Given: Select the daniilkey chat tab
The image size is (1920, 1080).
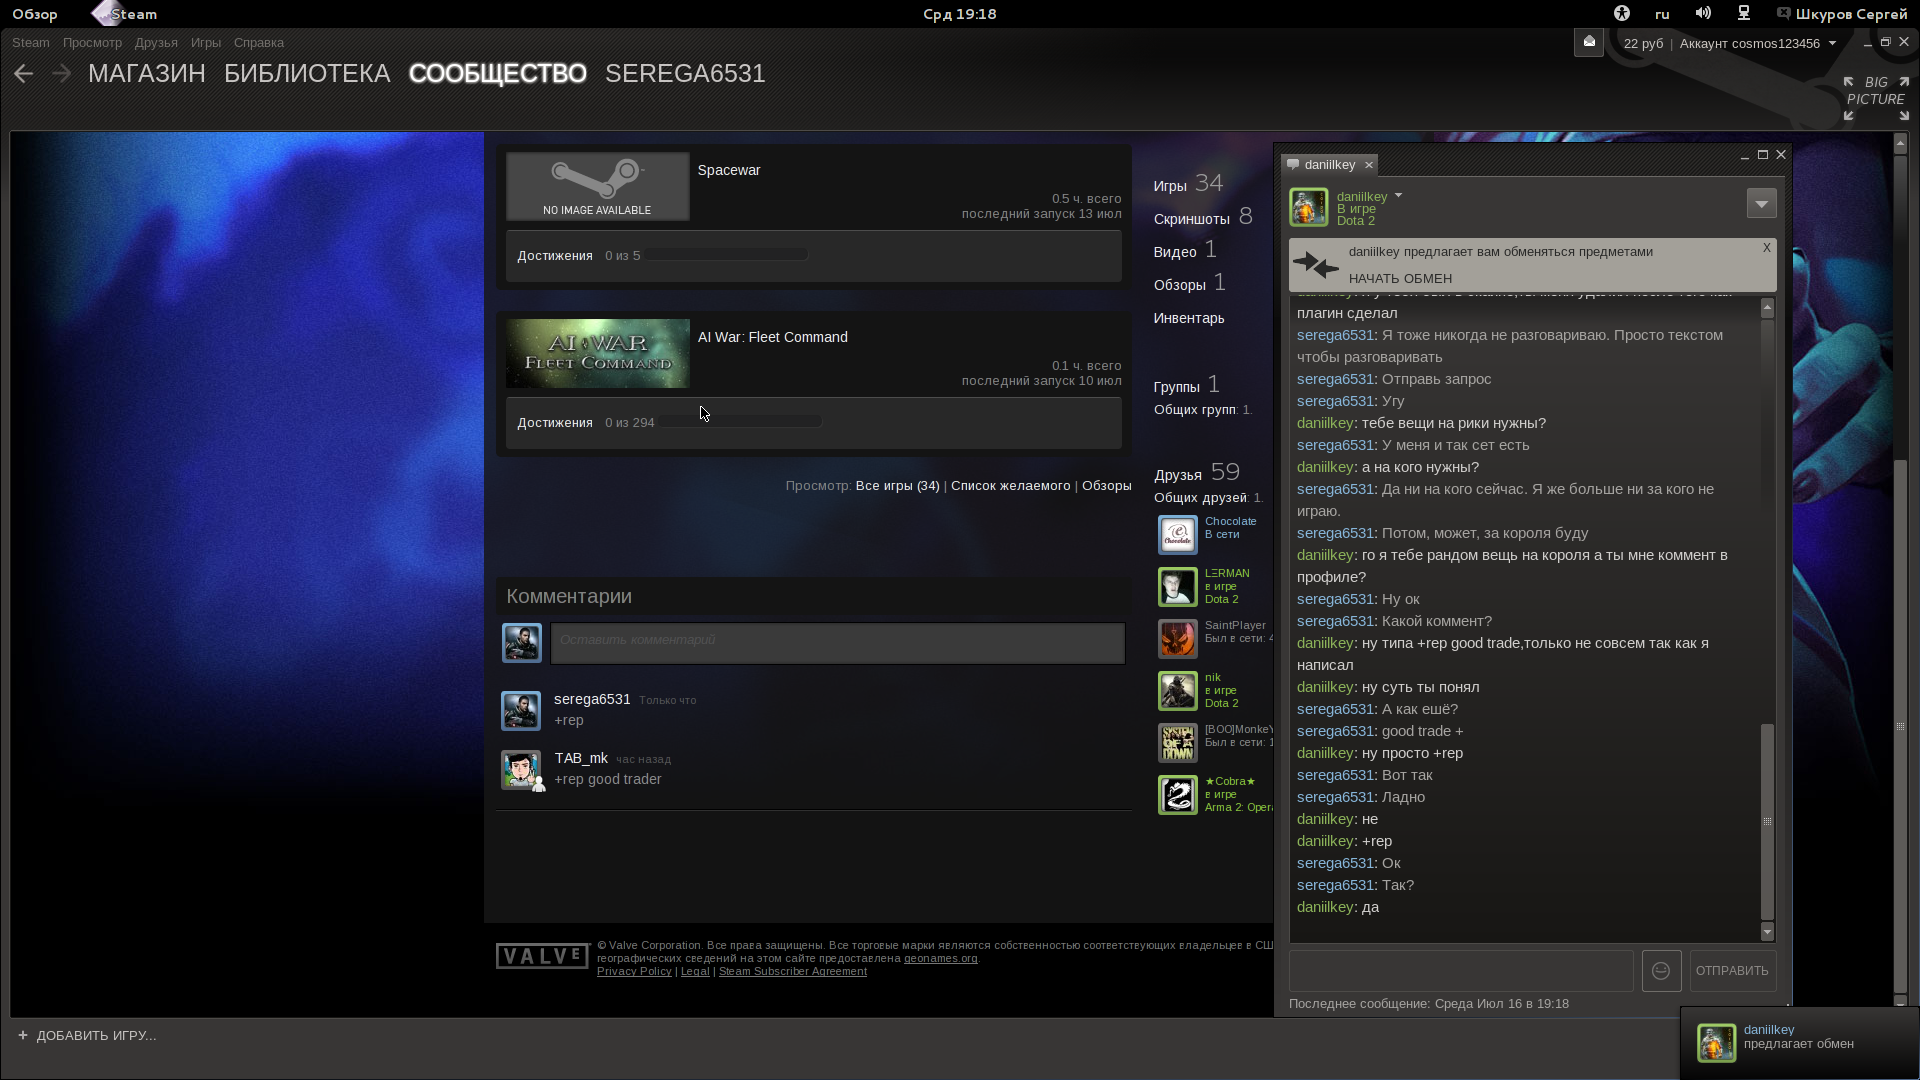Looking at the screenshot, I should click(1329, 165).
